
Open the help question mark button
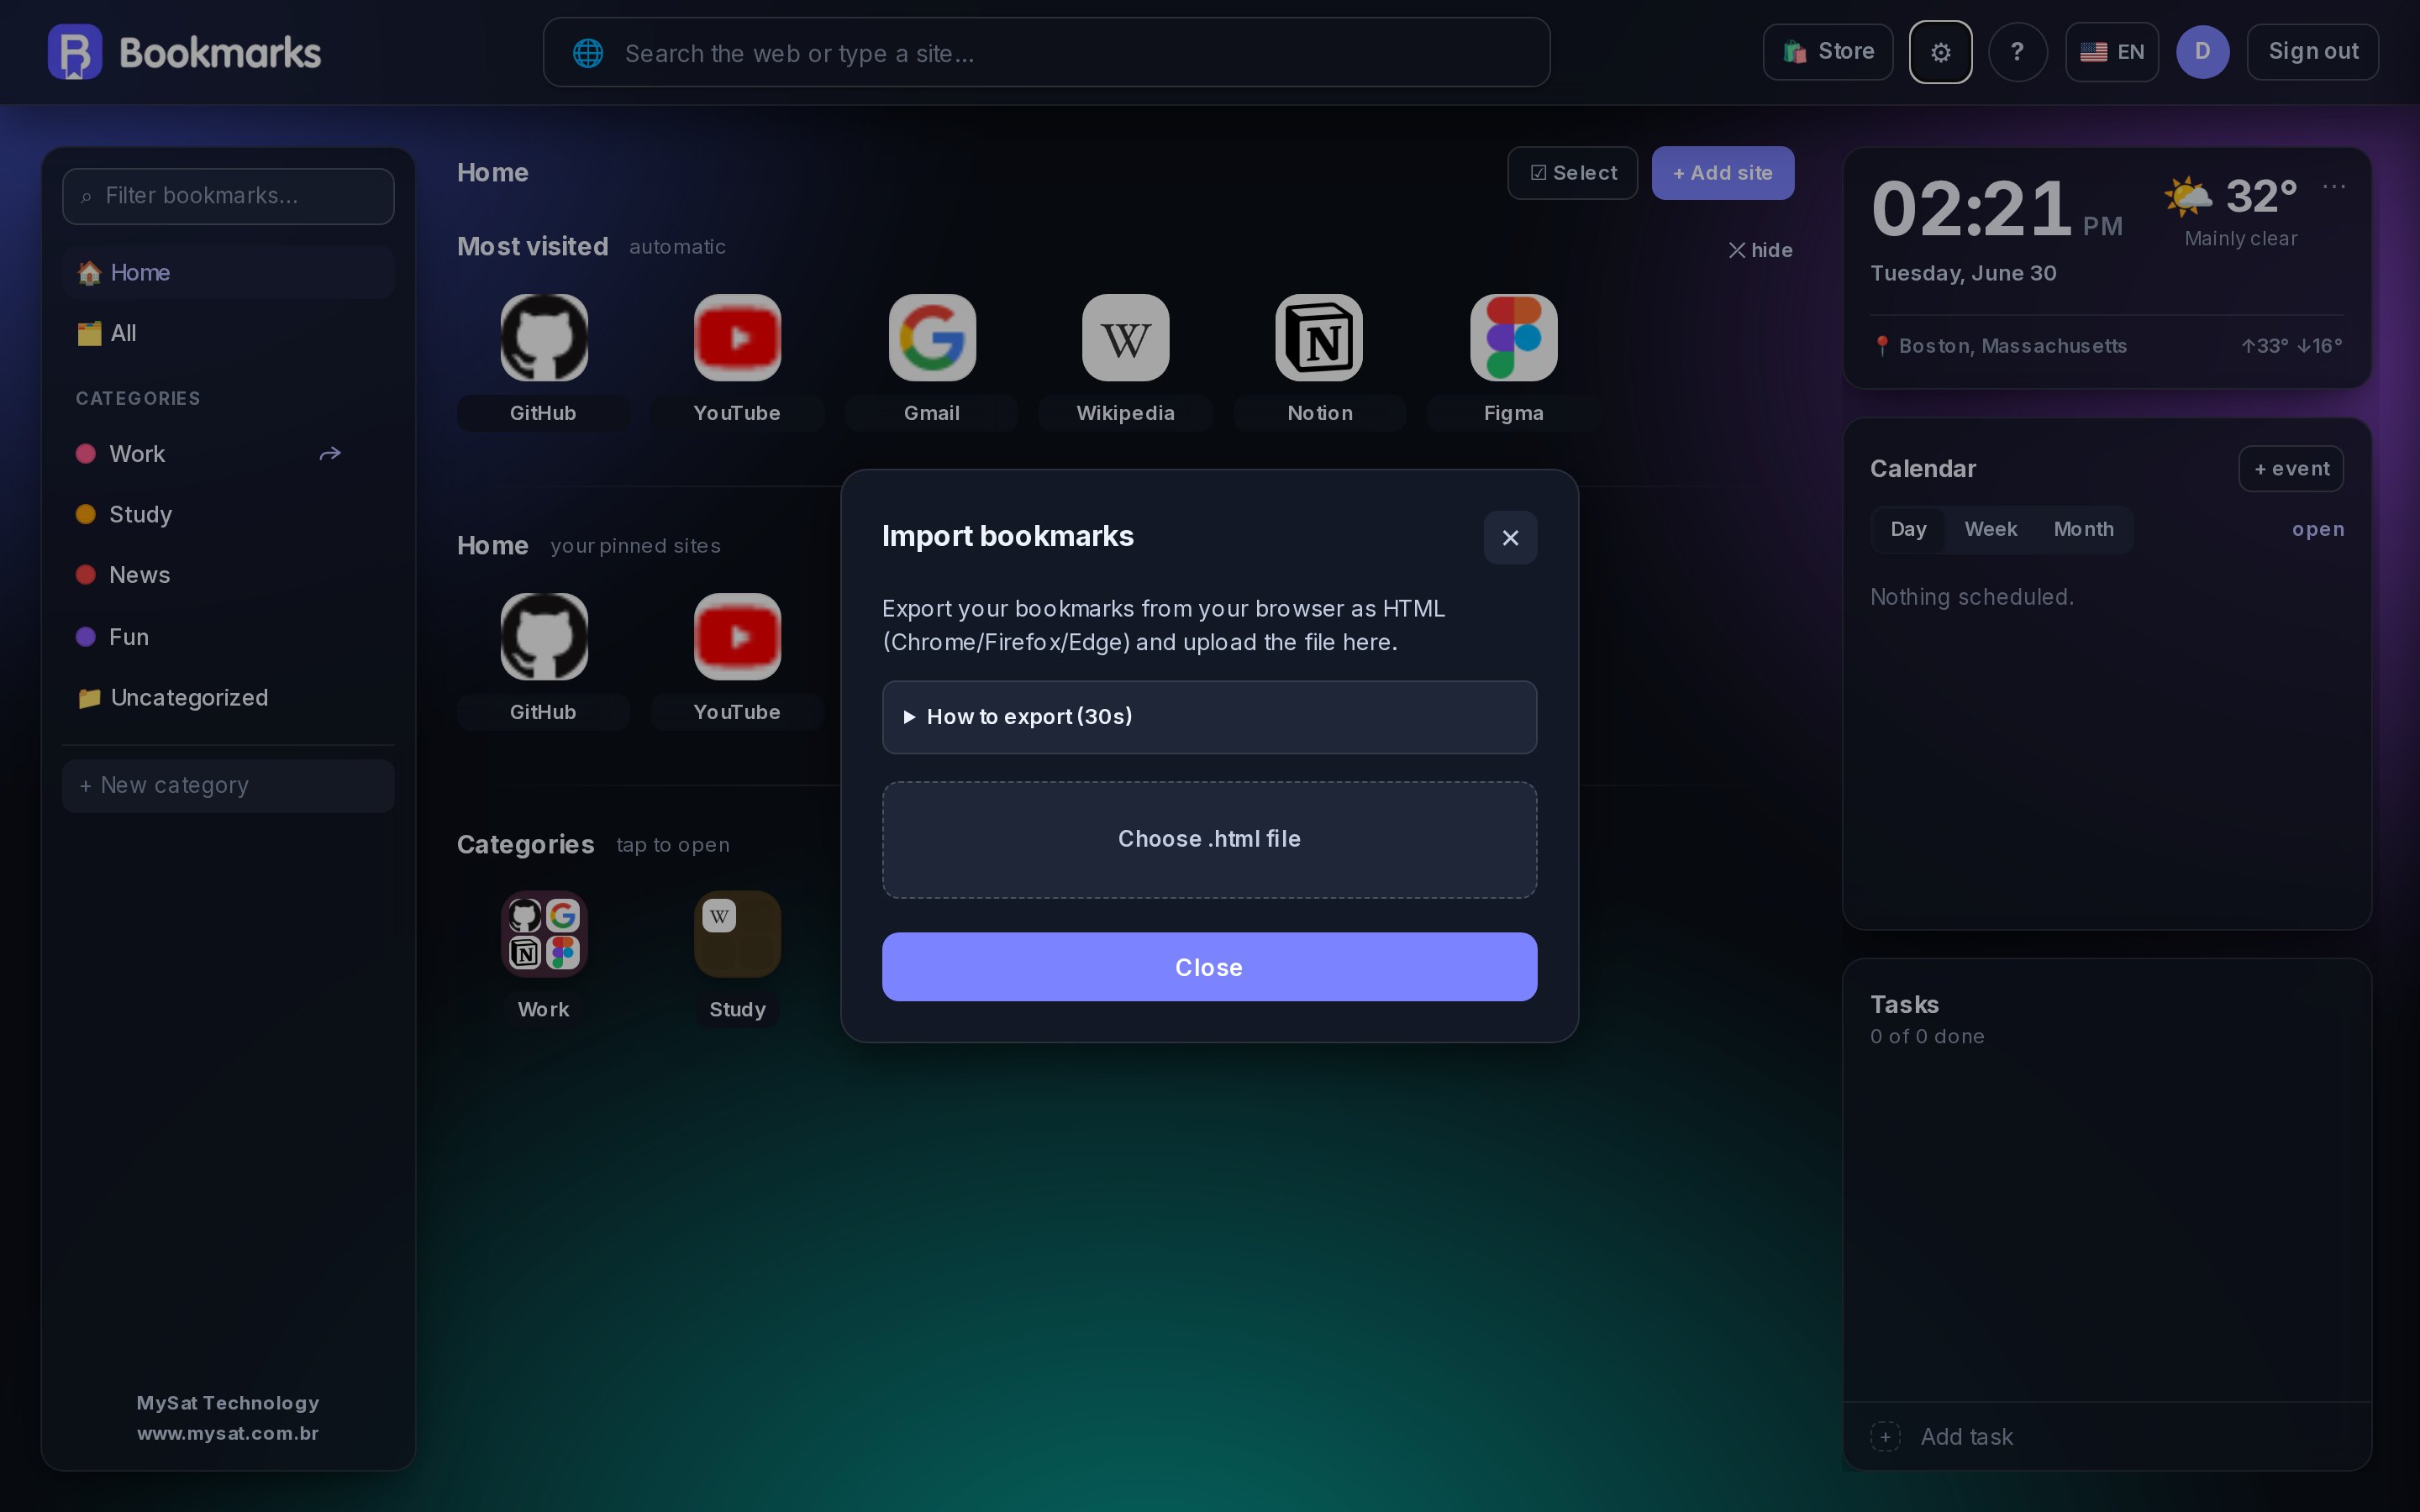[x=2017, y=52]
